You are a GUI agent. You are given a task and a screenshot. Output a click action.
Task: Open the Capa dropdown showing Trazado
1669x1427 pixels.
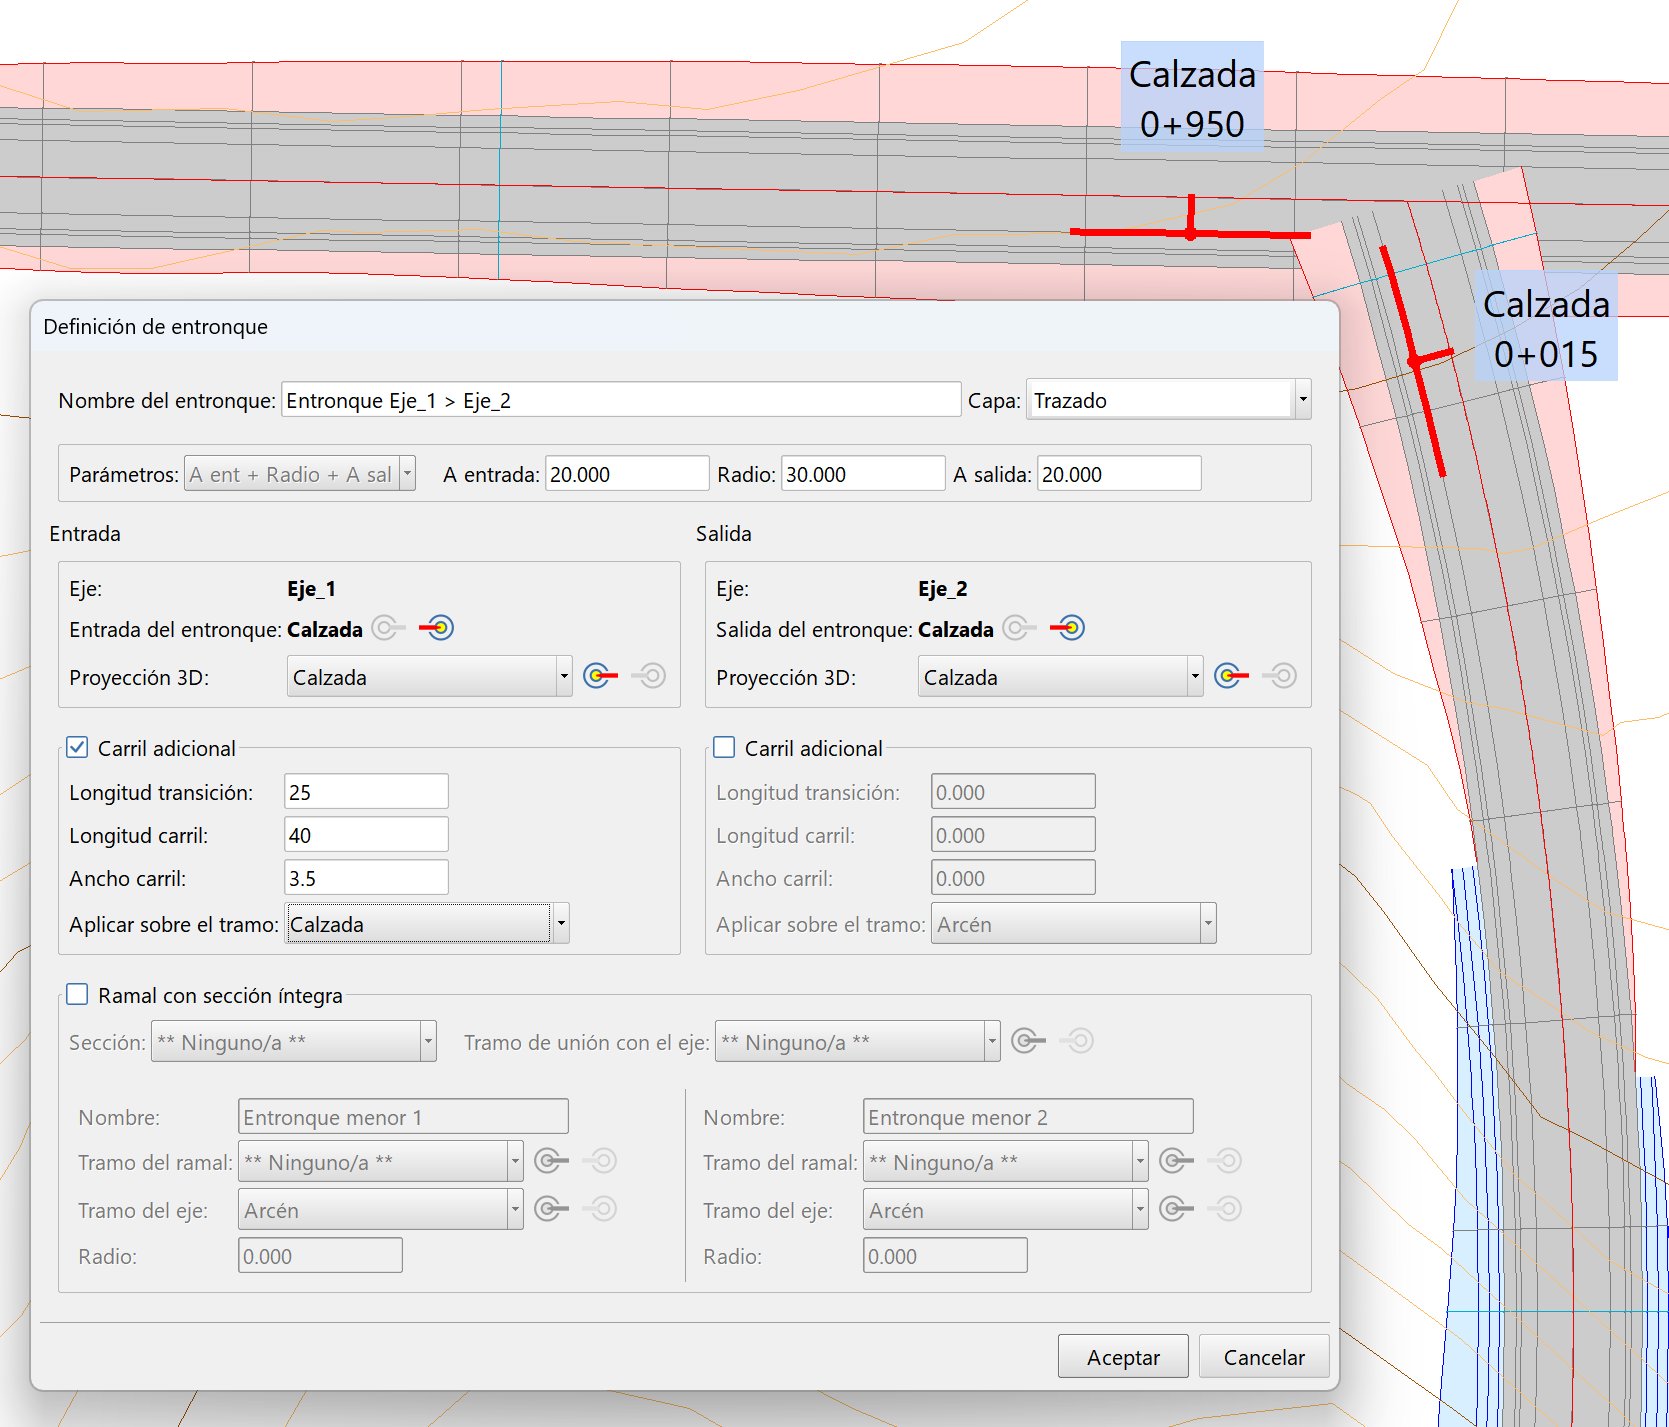click(x=1302, y=400)
